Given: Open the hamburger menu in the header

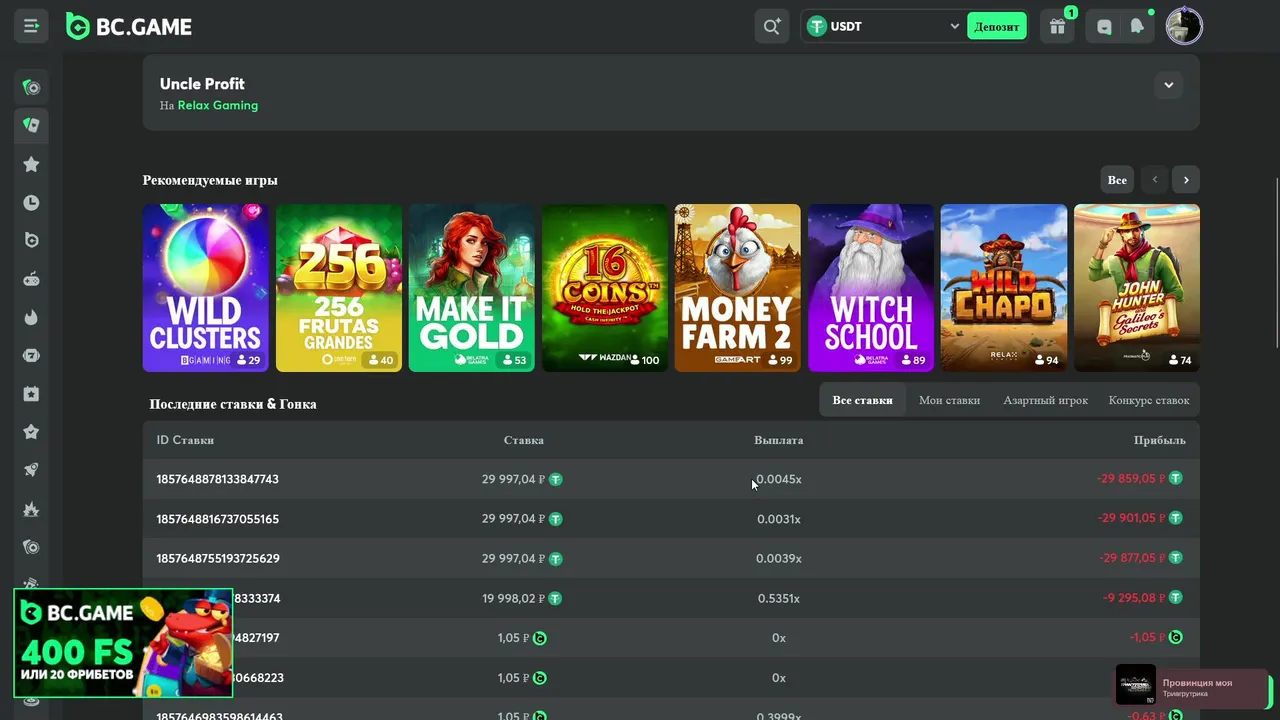Looking at the screenshot, I should point(31,26).
